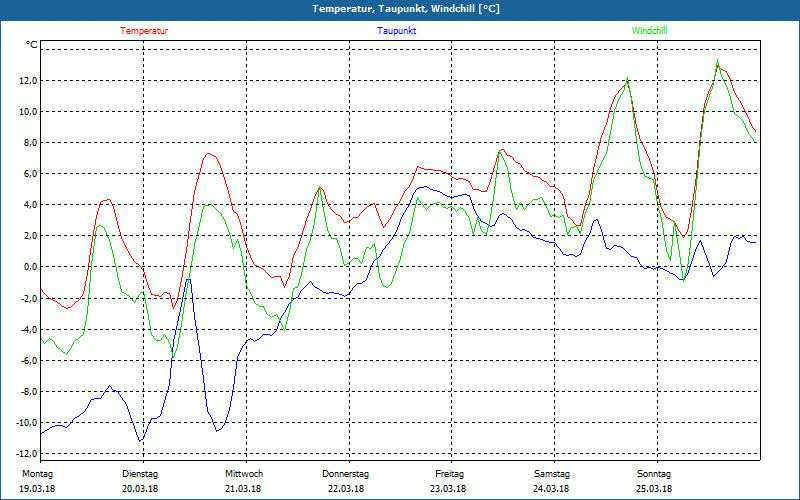Click the Montag day label
Viewport: 800px width, 500px height.
coord(37,474)
